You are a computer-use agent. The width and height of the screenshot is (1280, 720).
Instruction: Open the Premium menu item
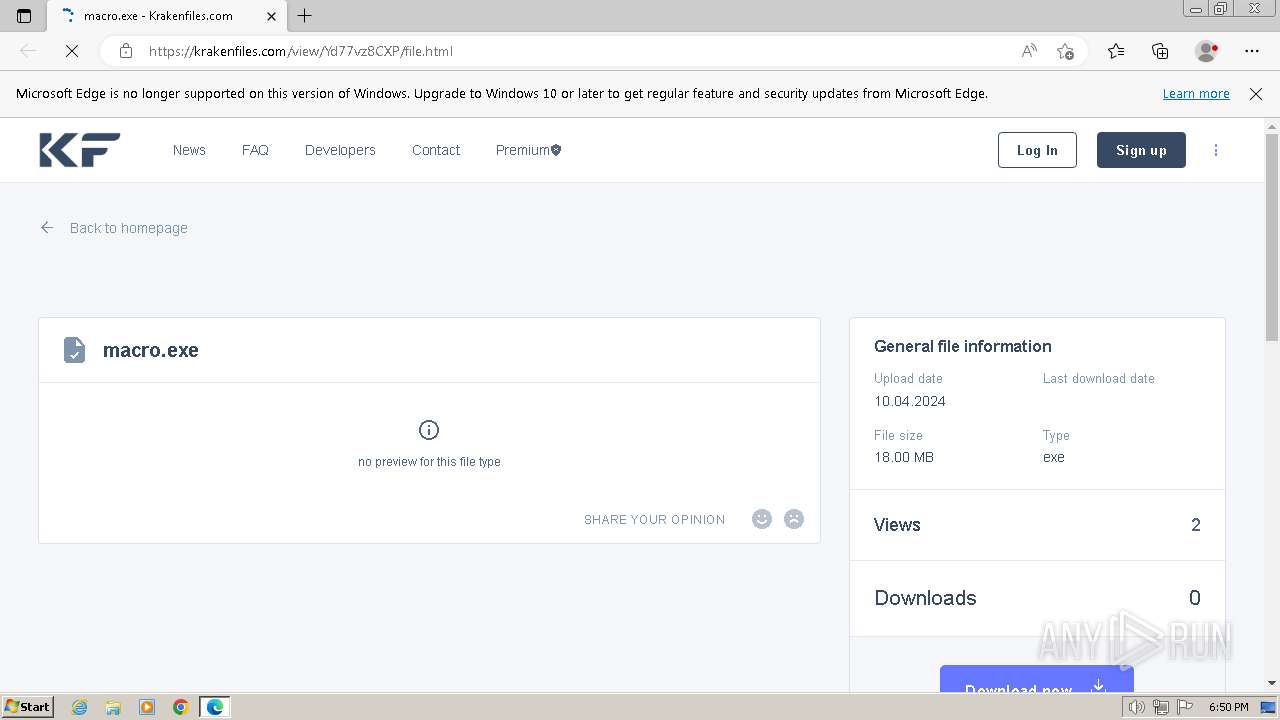(528, 150)
